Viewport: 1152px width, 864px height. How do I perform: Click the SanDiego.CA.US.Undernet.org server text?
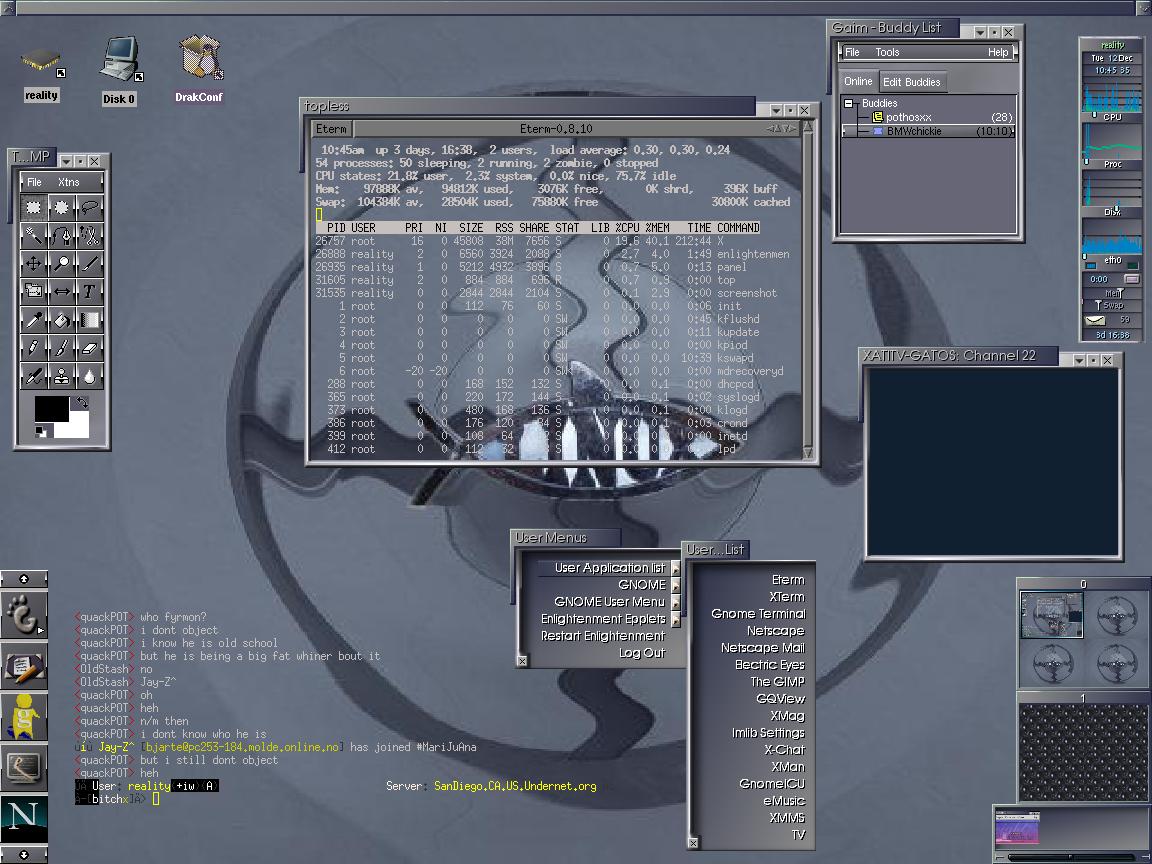515,786
